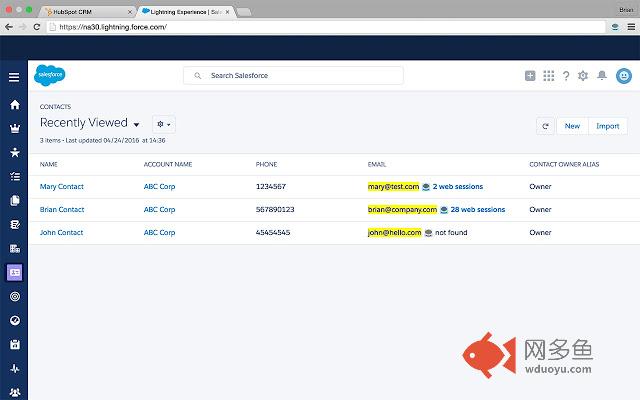The height and width of the screenshot is (400, 640).
Task: Click the brian@company.com email
Action: click(402, 209)
